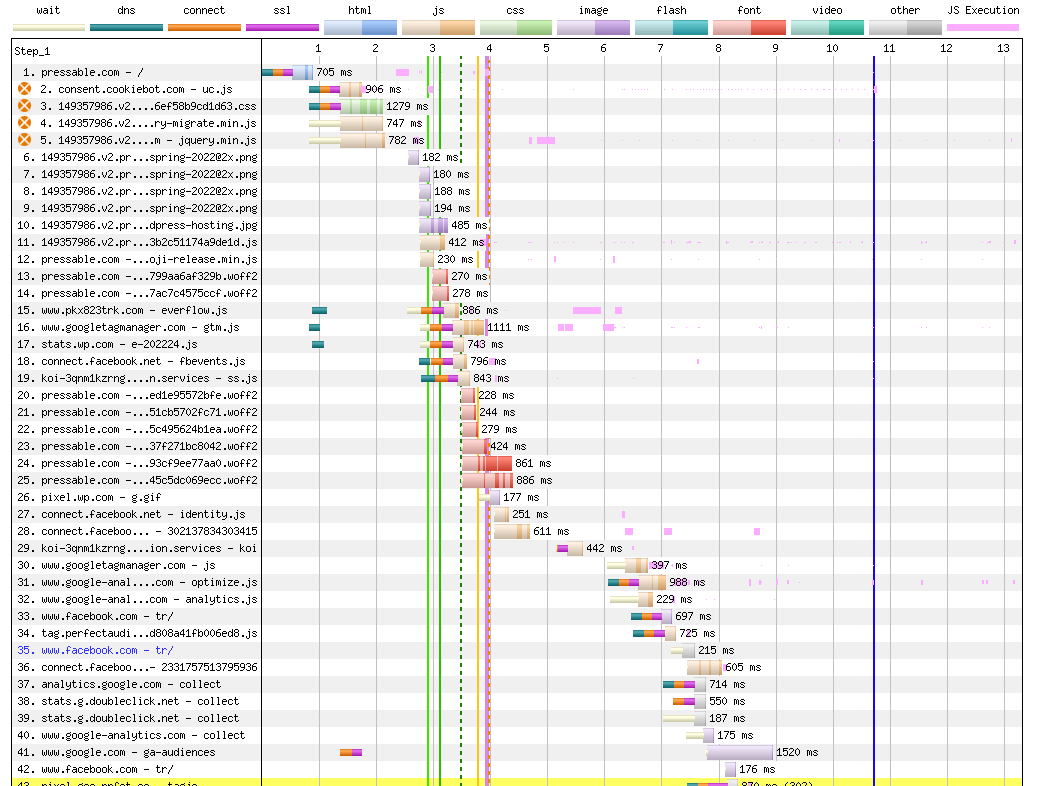Click the standalone dns bar on row 41
1061x786 pixels.
click(351, 752)
